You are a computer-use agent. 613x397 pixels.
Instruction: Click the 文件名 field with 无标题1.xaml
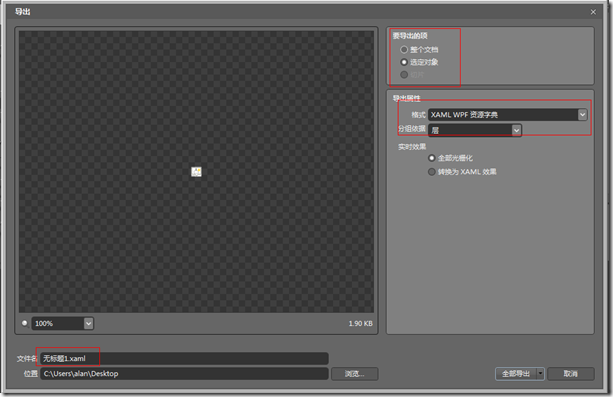[184, 358]
